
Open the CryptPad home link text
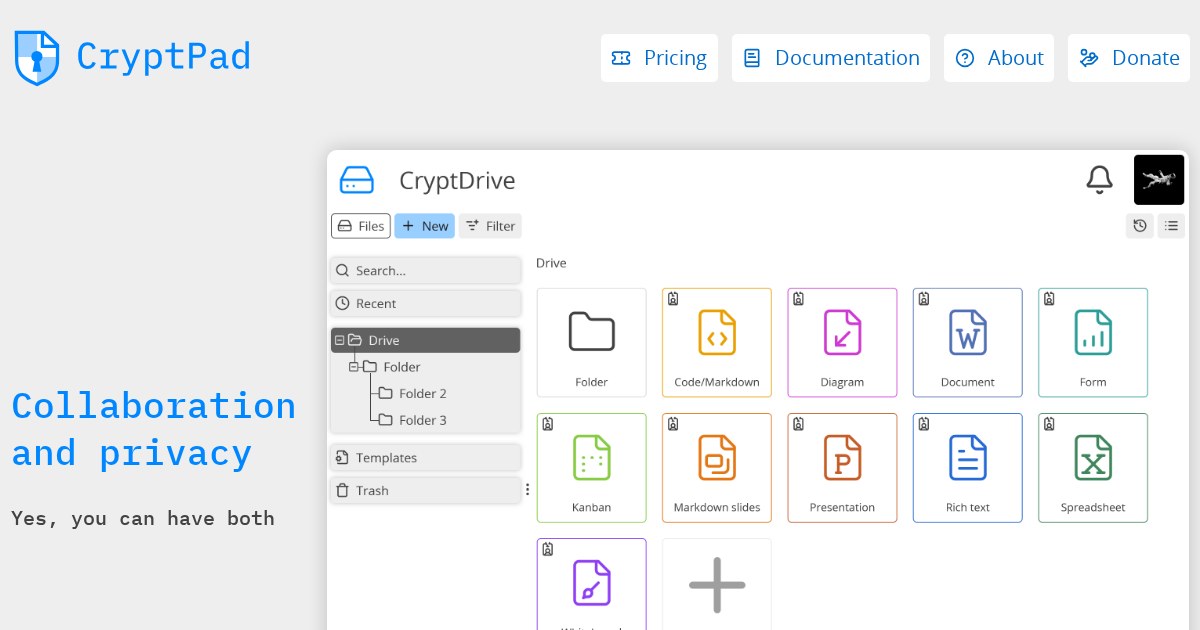pos(163,57)
